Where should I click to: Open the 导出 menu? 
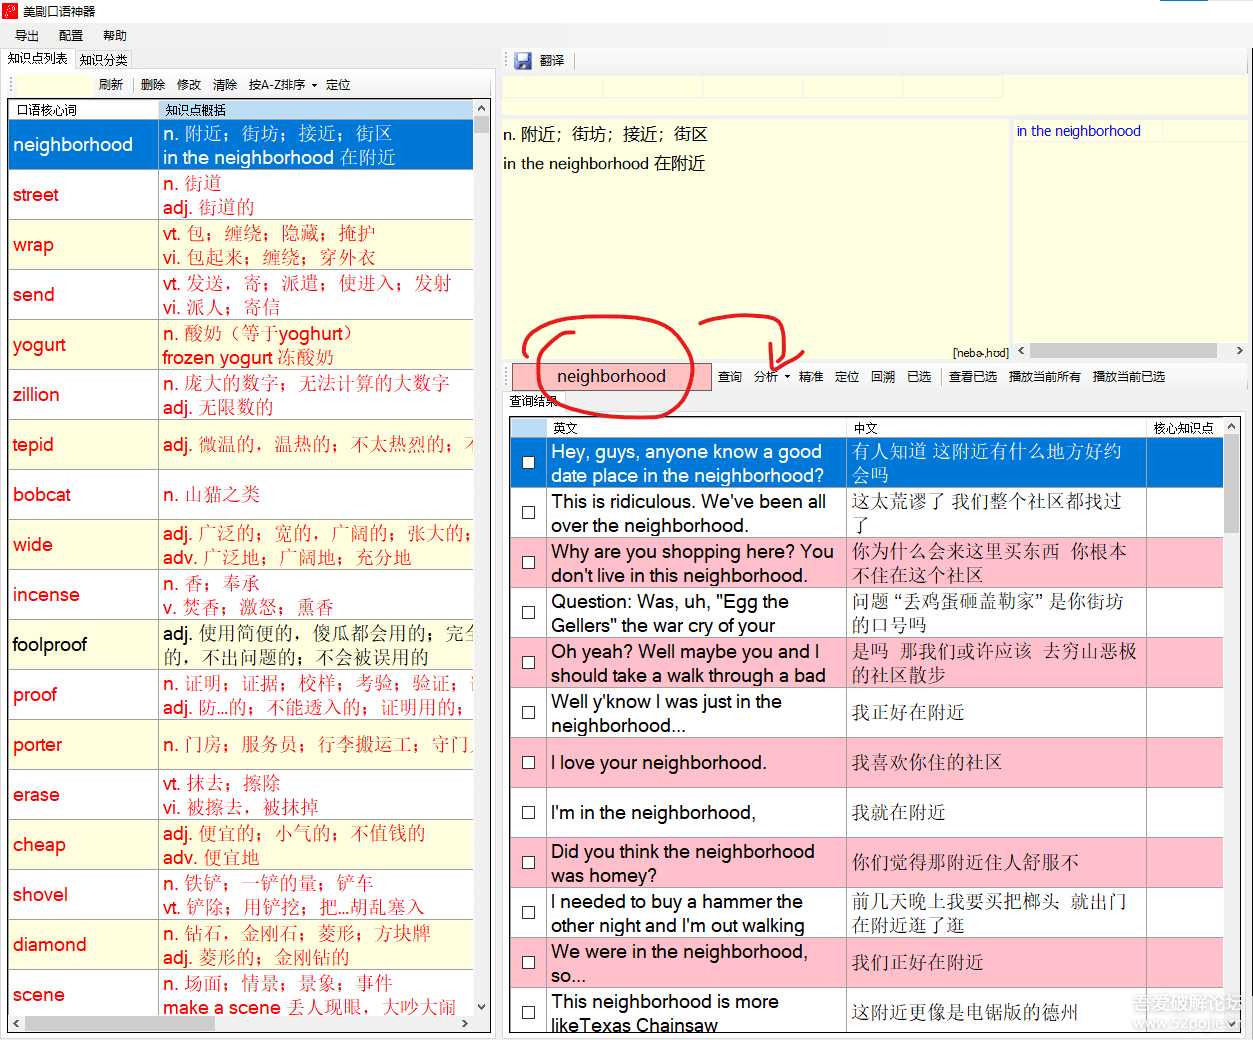[27, 36]
